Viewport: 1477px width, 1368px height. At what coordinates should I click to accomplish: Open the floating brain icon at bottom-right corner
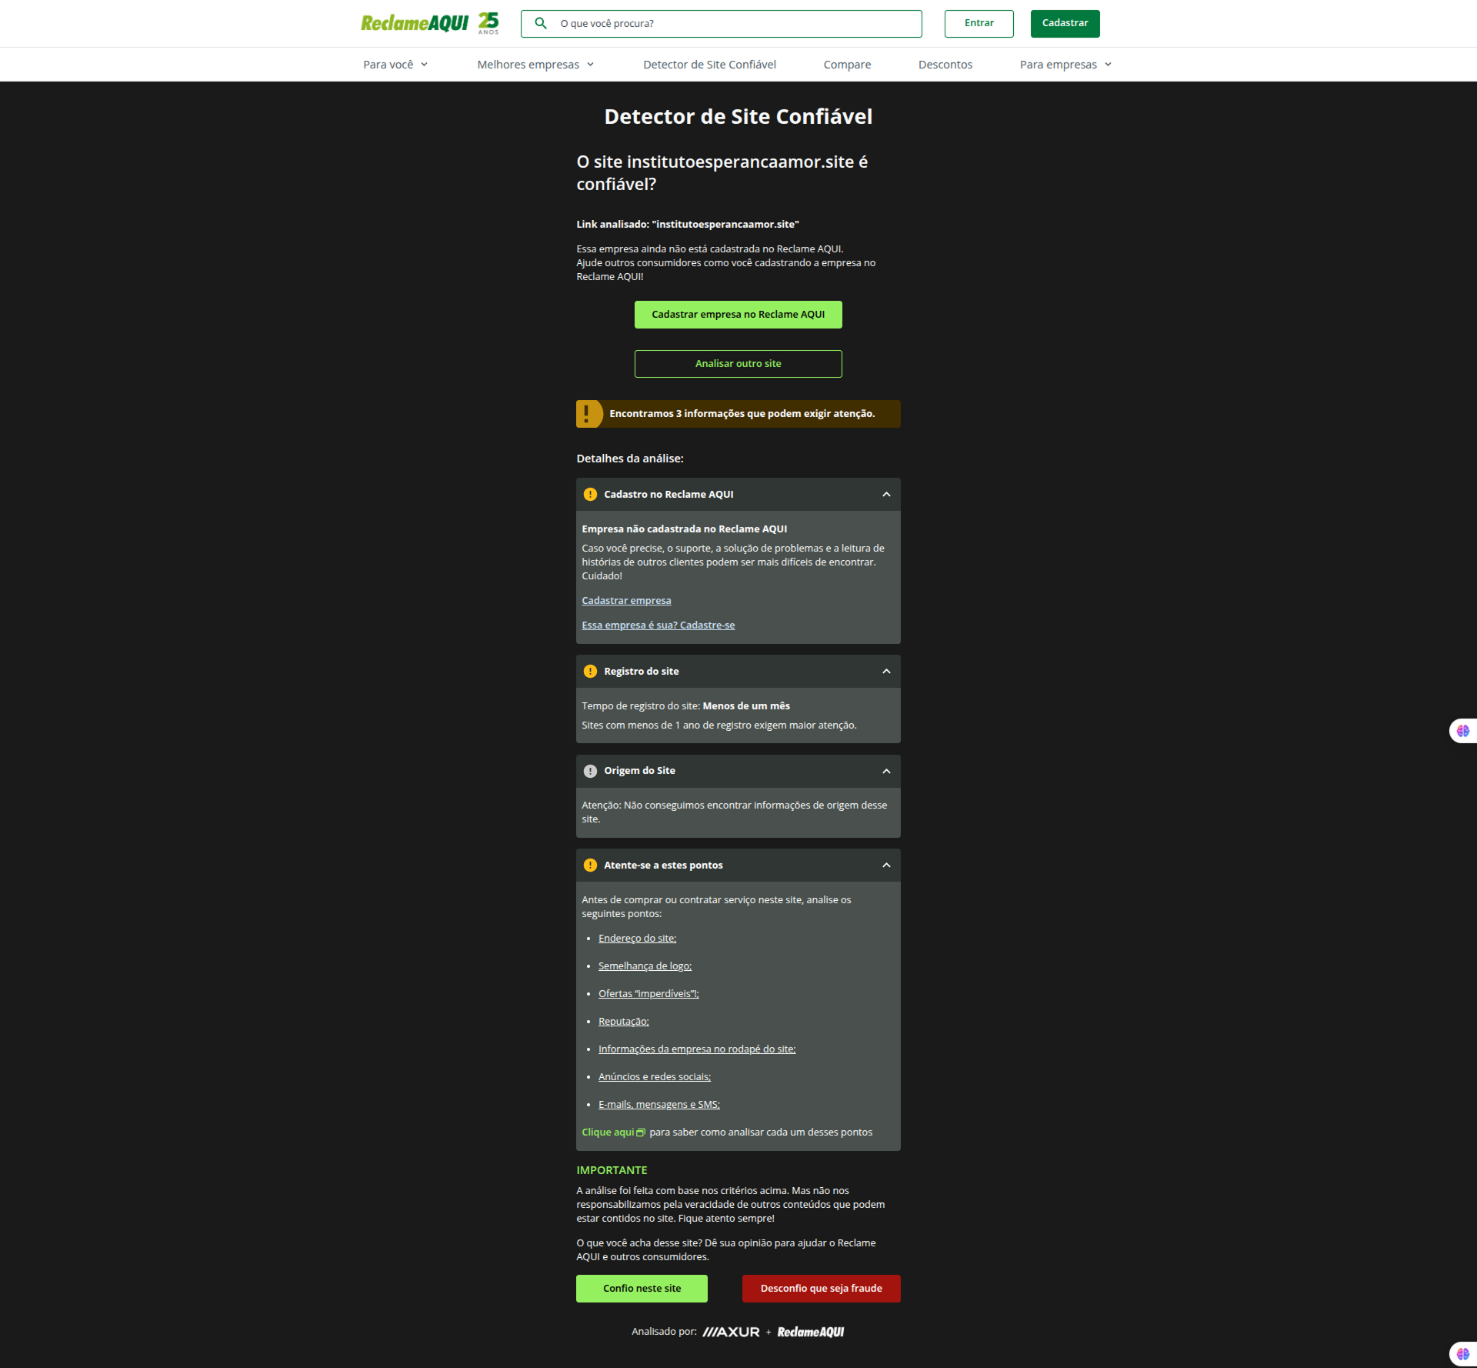pos(1463,1354)
